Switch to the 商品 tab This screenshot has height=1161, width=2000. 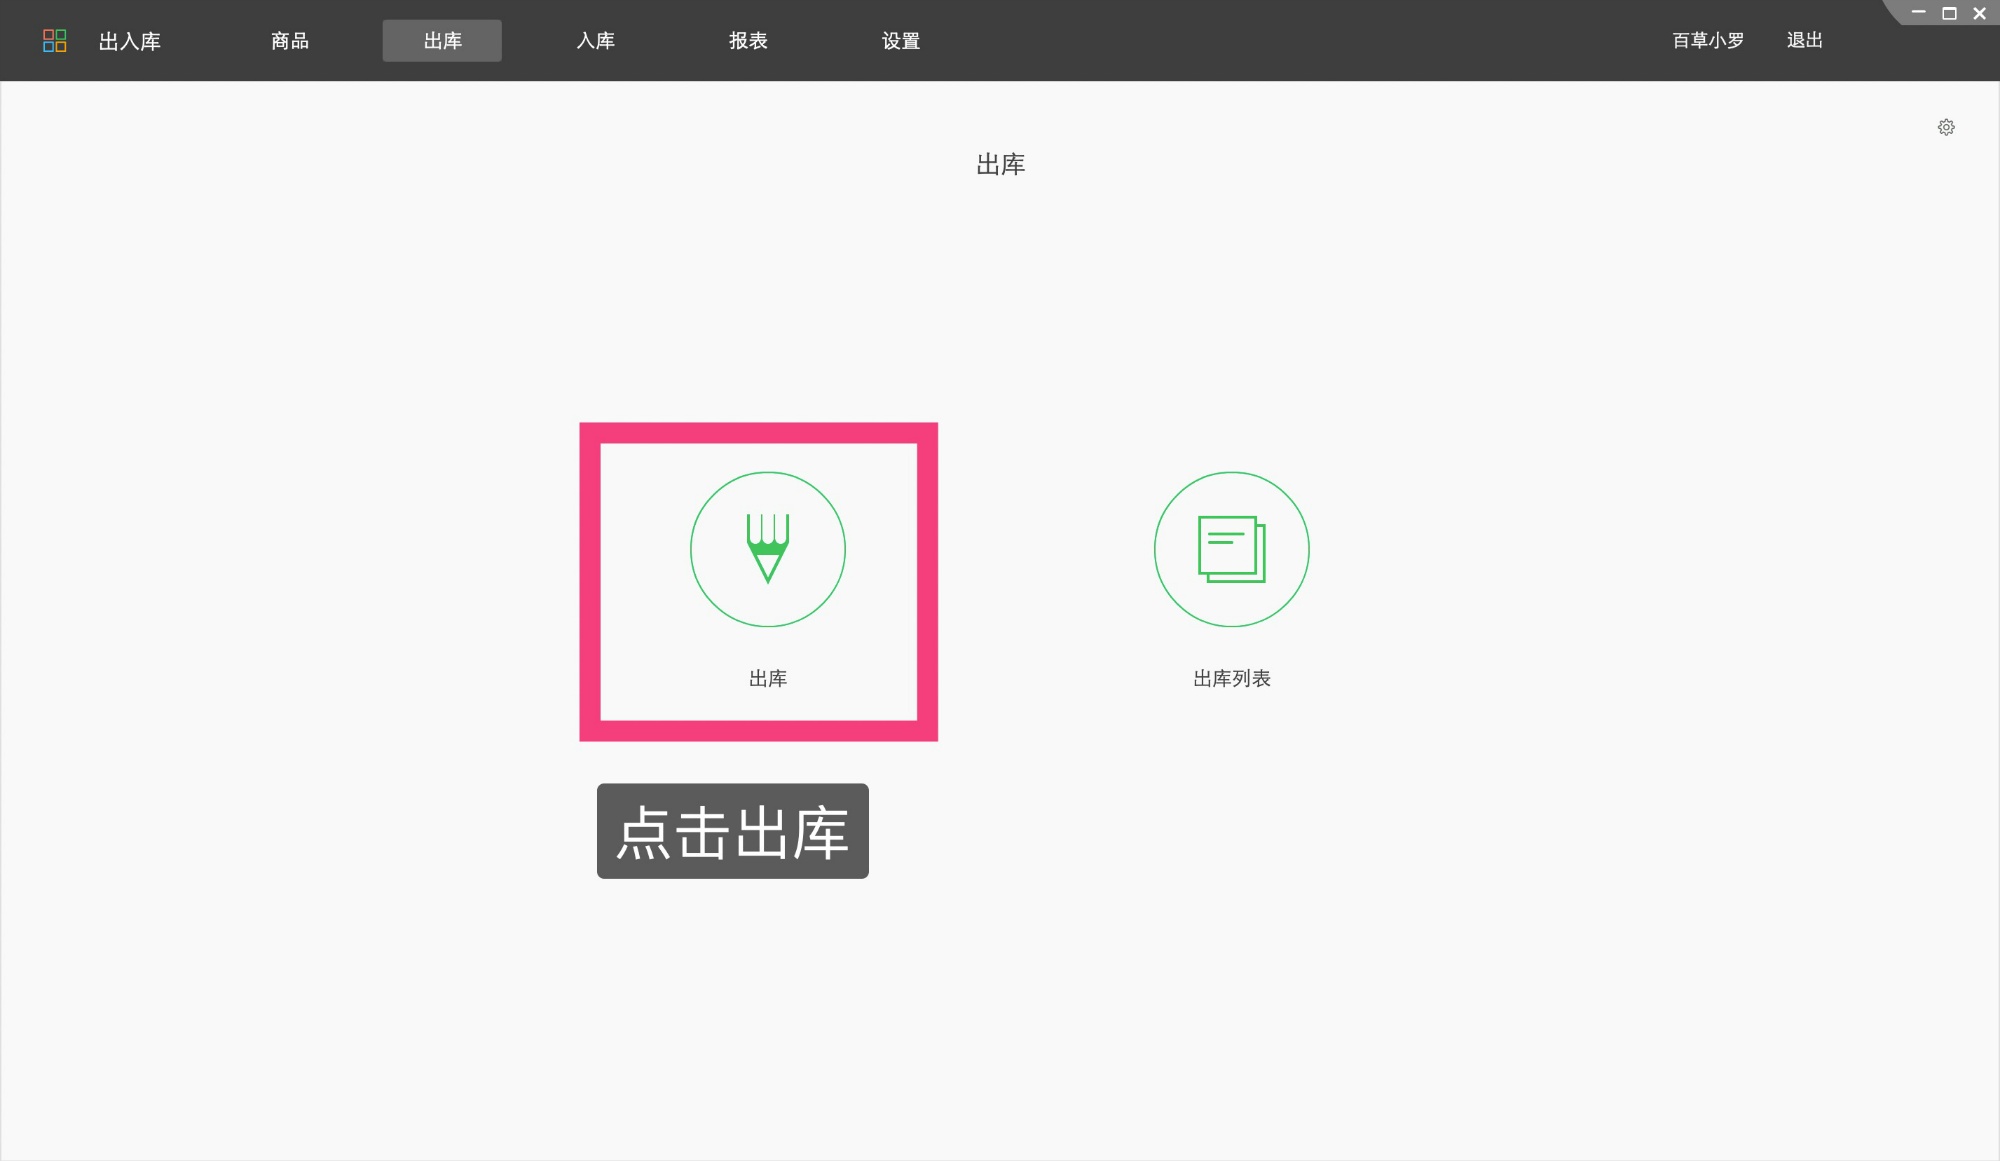[289, 41]
